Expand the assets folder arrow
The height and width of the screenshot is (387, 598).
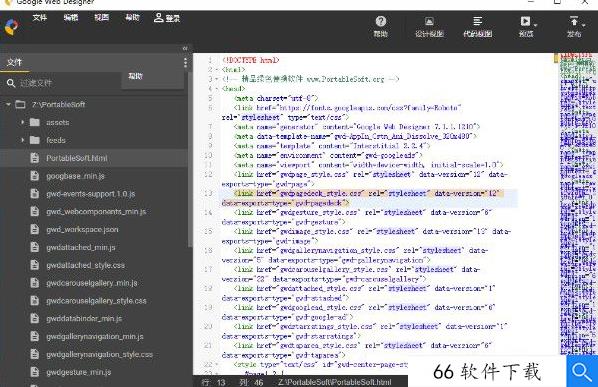(x=22, y=122)
